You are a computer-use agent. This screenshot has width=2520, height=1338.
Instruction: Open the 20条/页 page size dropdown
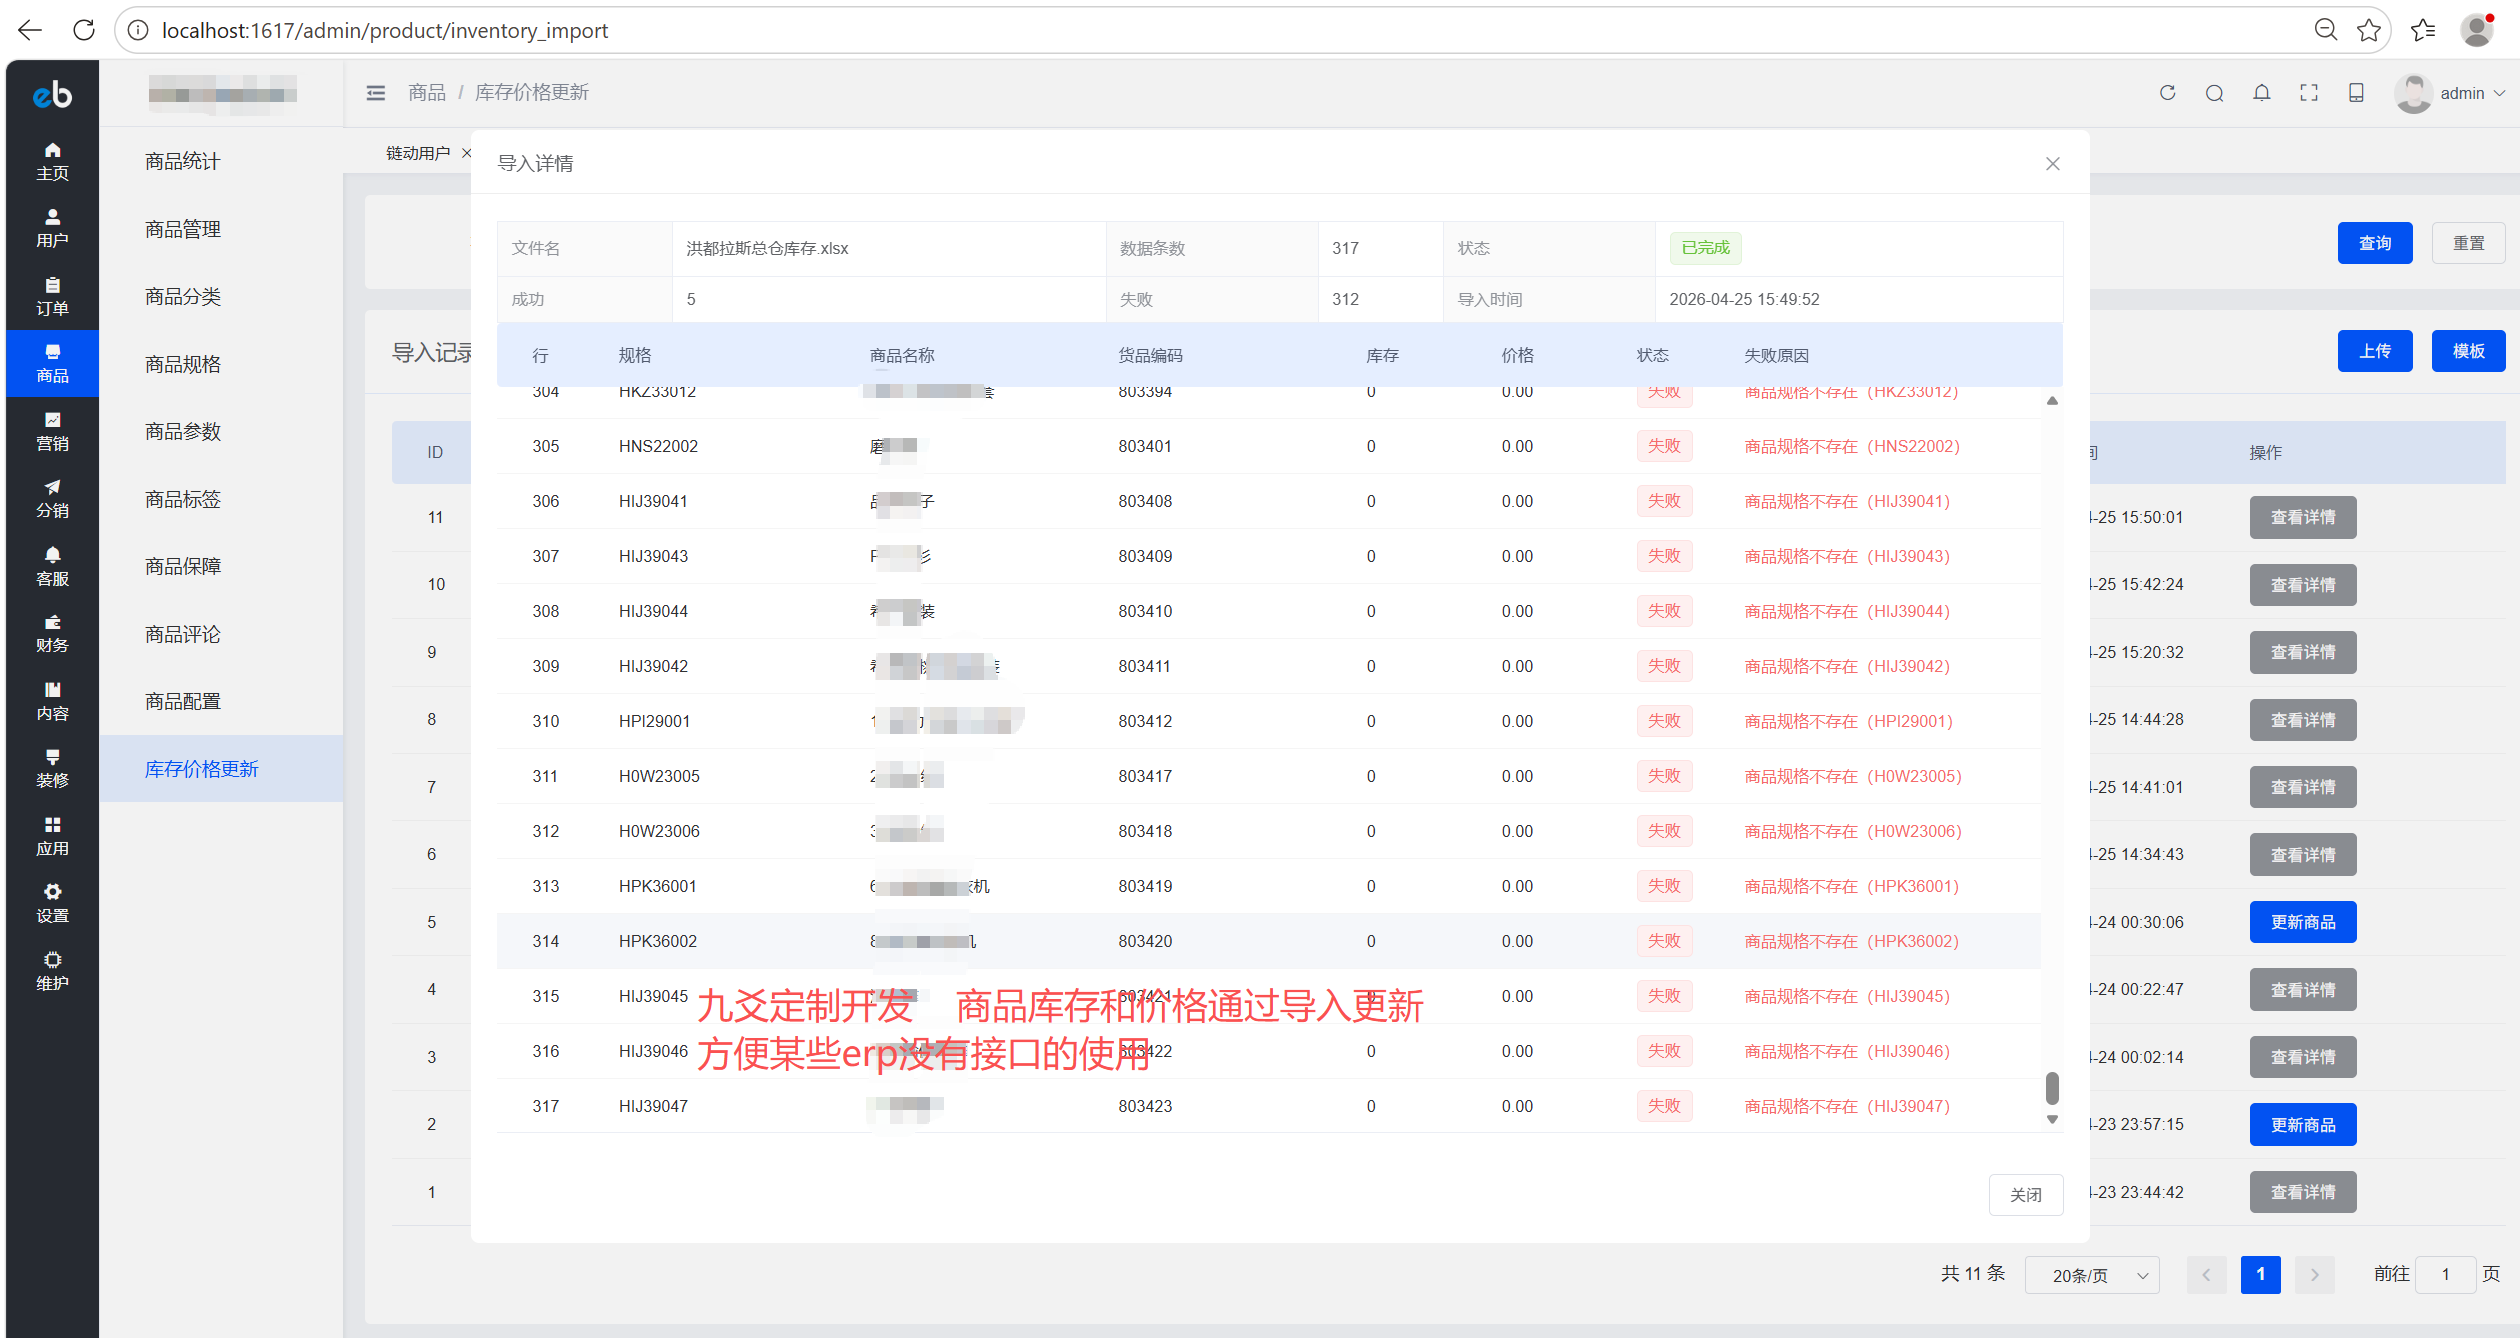pyautogui.click(x=2091, y=1275)
